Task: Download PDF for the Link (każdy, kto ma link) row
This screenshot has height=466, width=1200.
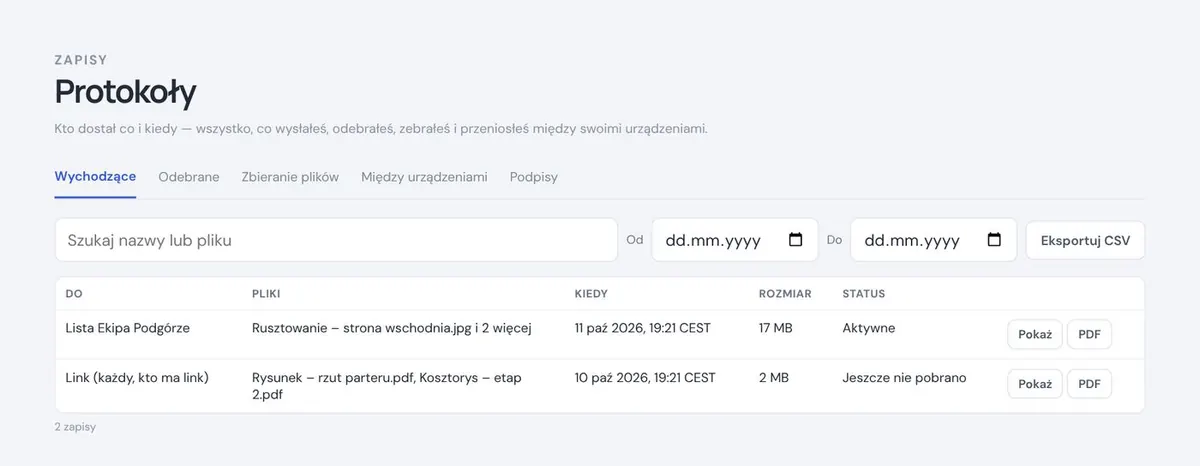Action: tap(1089, 384)
